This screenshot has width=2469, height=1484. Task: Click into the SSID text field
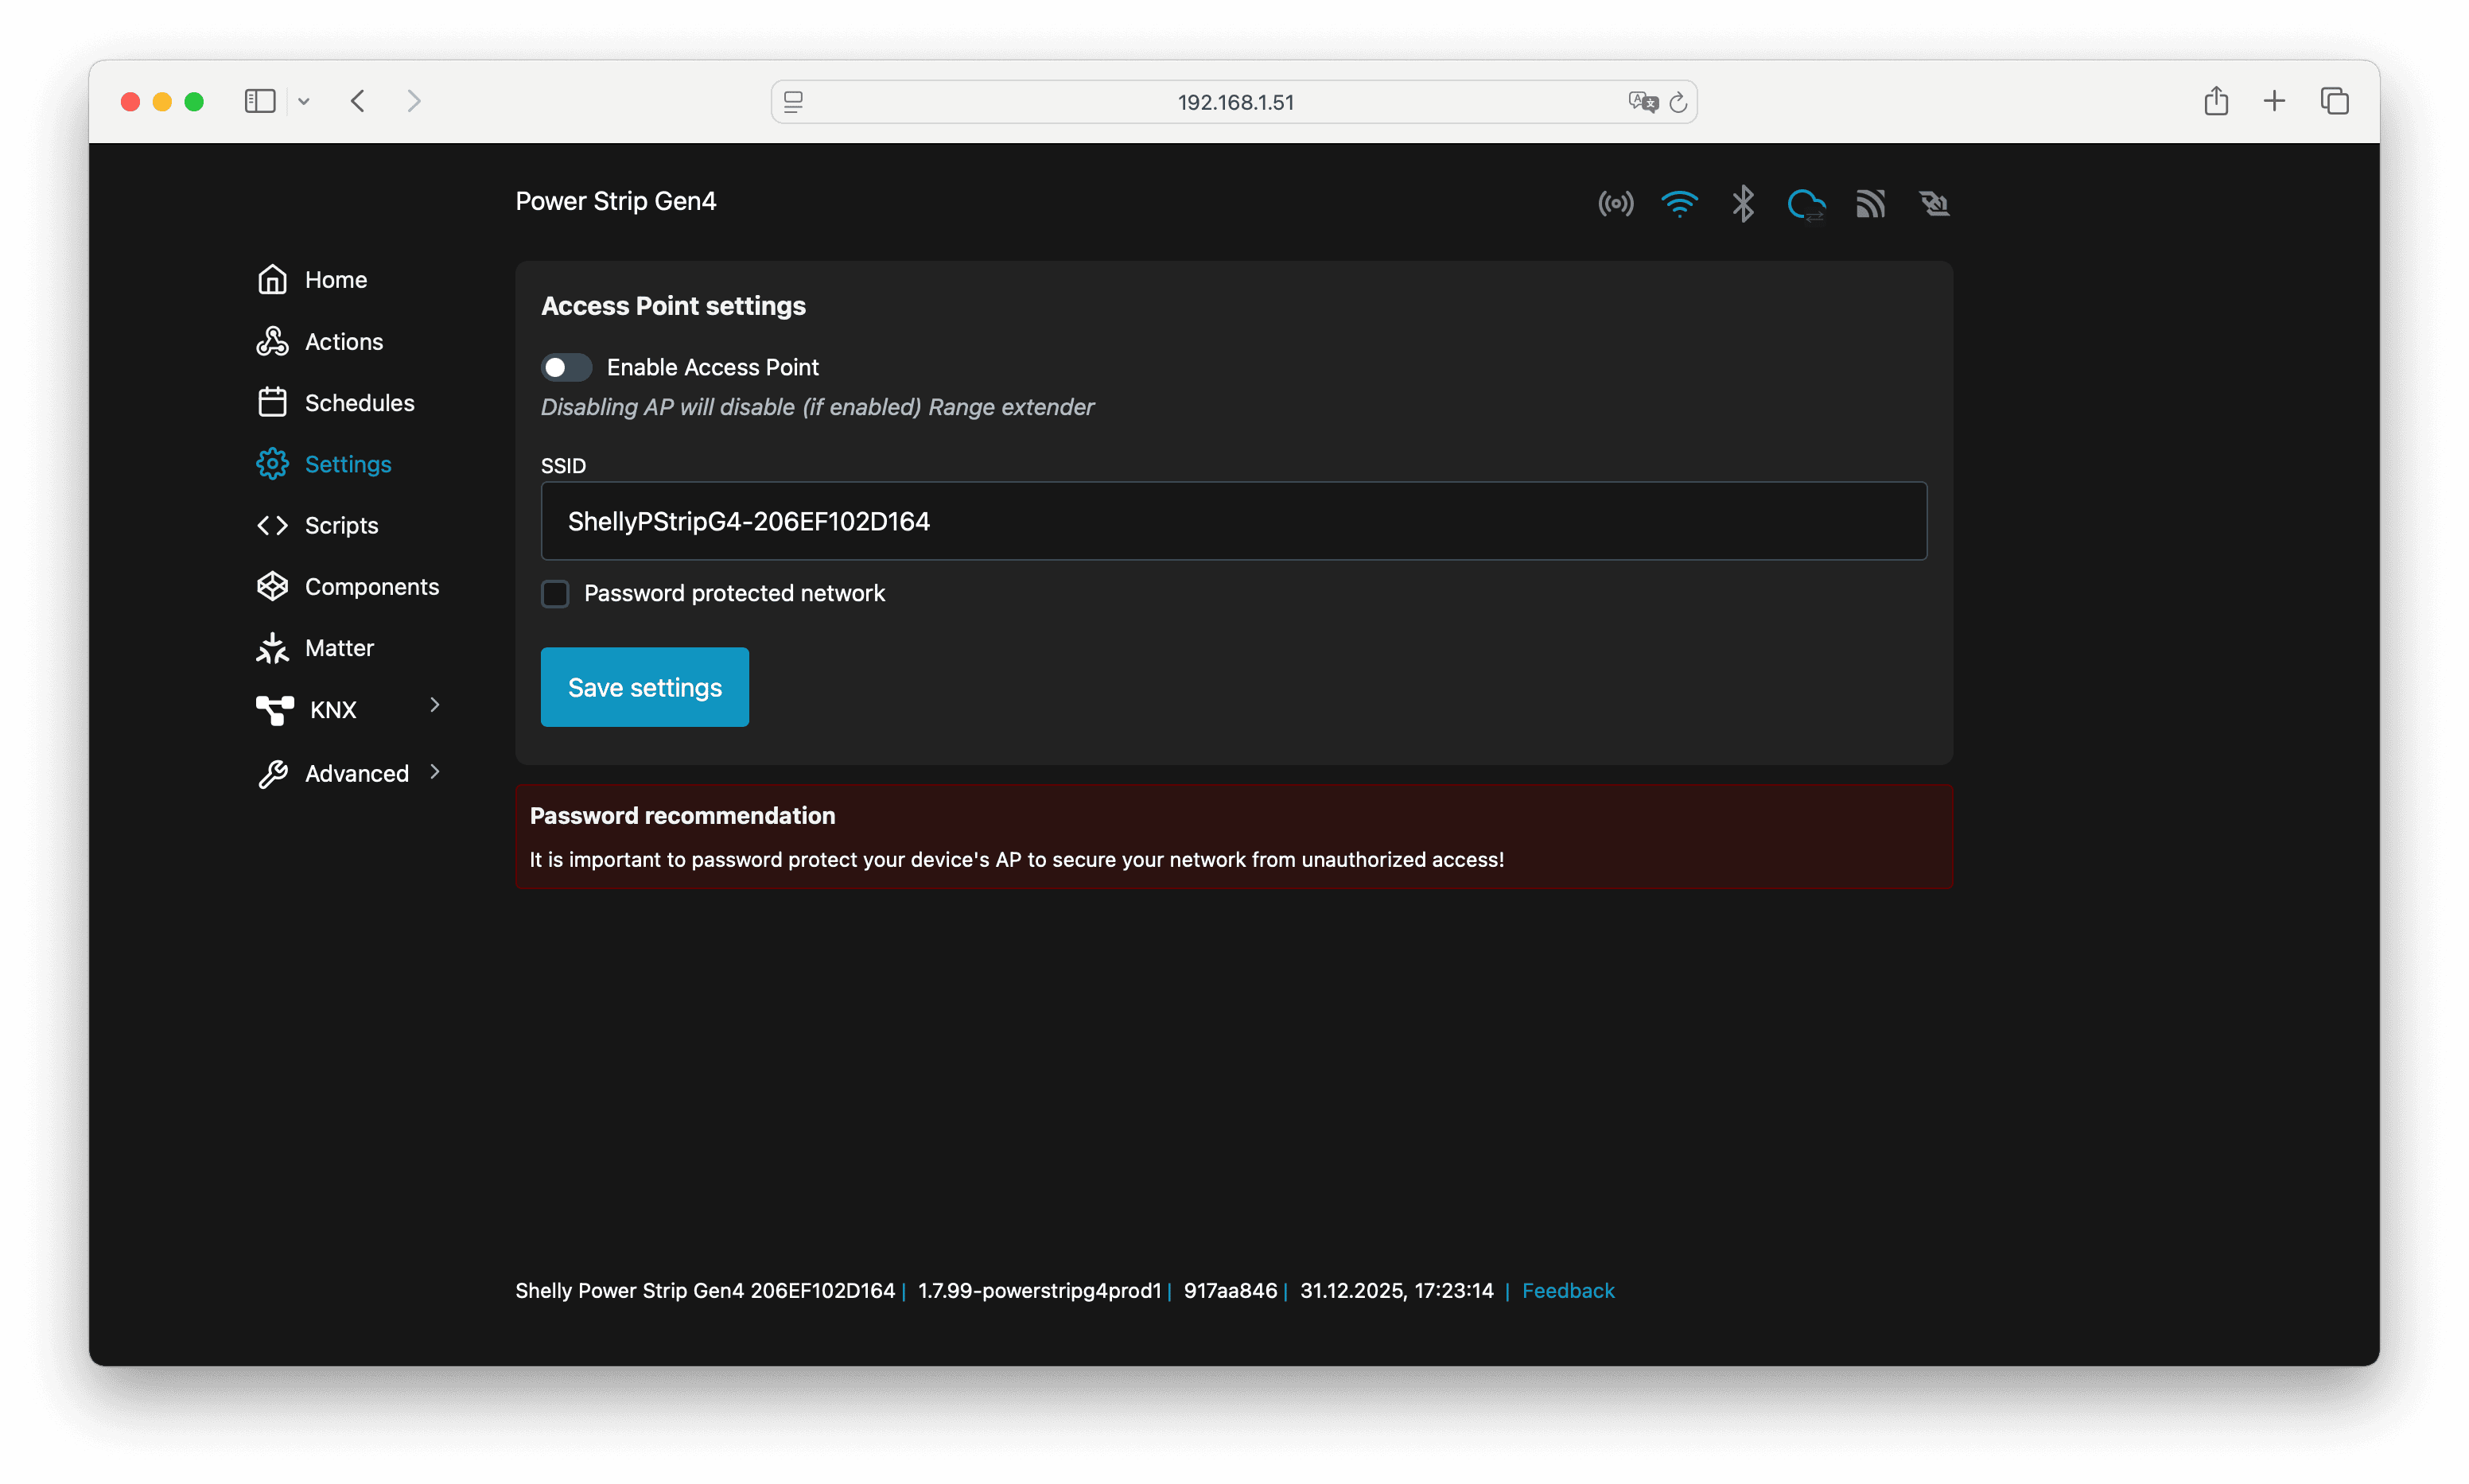pyautogui.click(x=1233, y=521)
